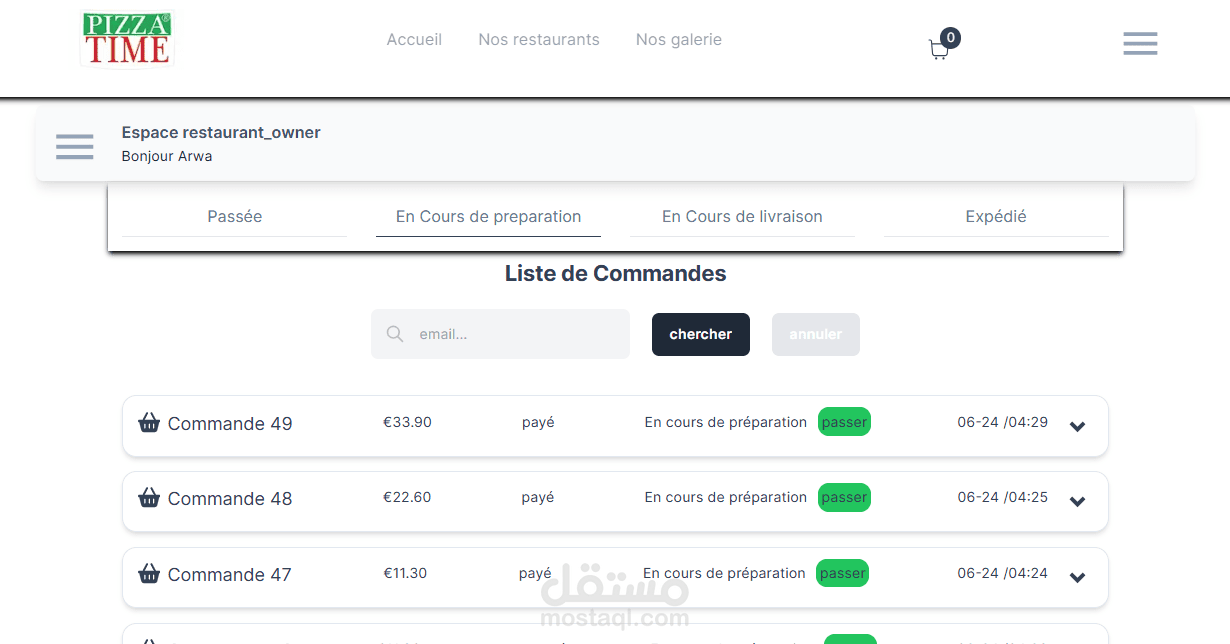1230x644 pixels.
Task: Click the Commande 47 title
Action: tap(229, 575)
